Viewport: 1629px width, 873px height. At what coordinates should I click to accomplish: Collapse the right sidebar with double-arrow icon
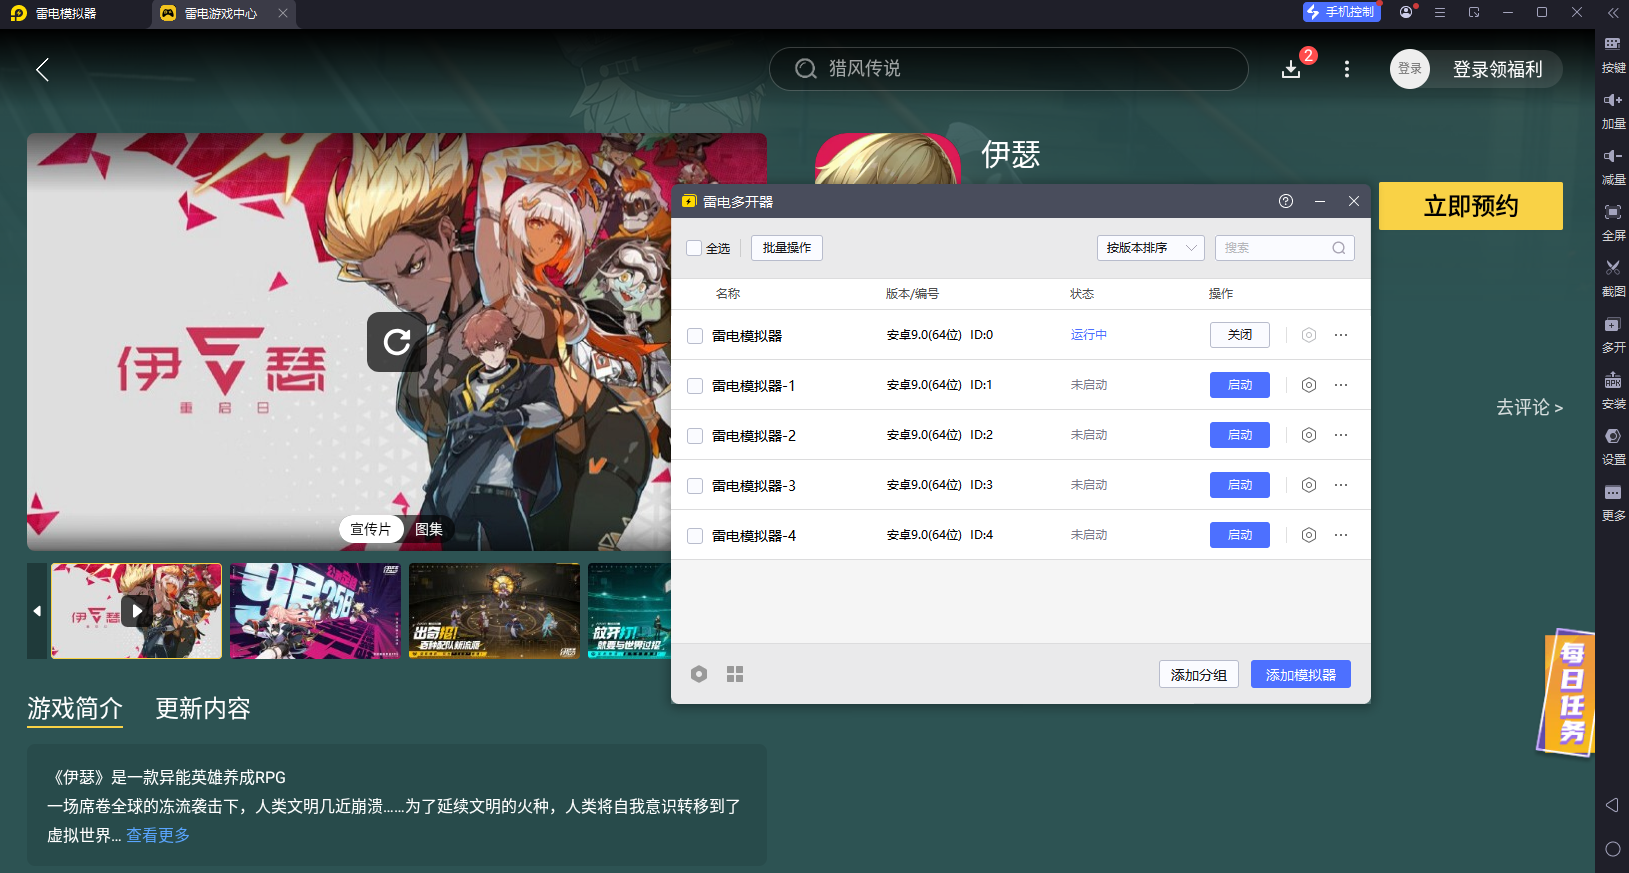pyautogui.click(x=1612, y=13)
